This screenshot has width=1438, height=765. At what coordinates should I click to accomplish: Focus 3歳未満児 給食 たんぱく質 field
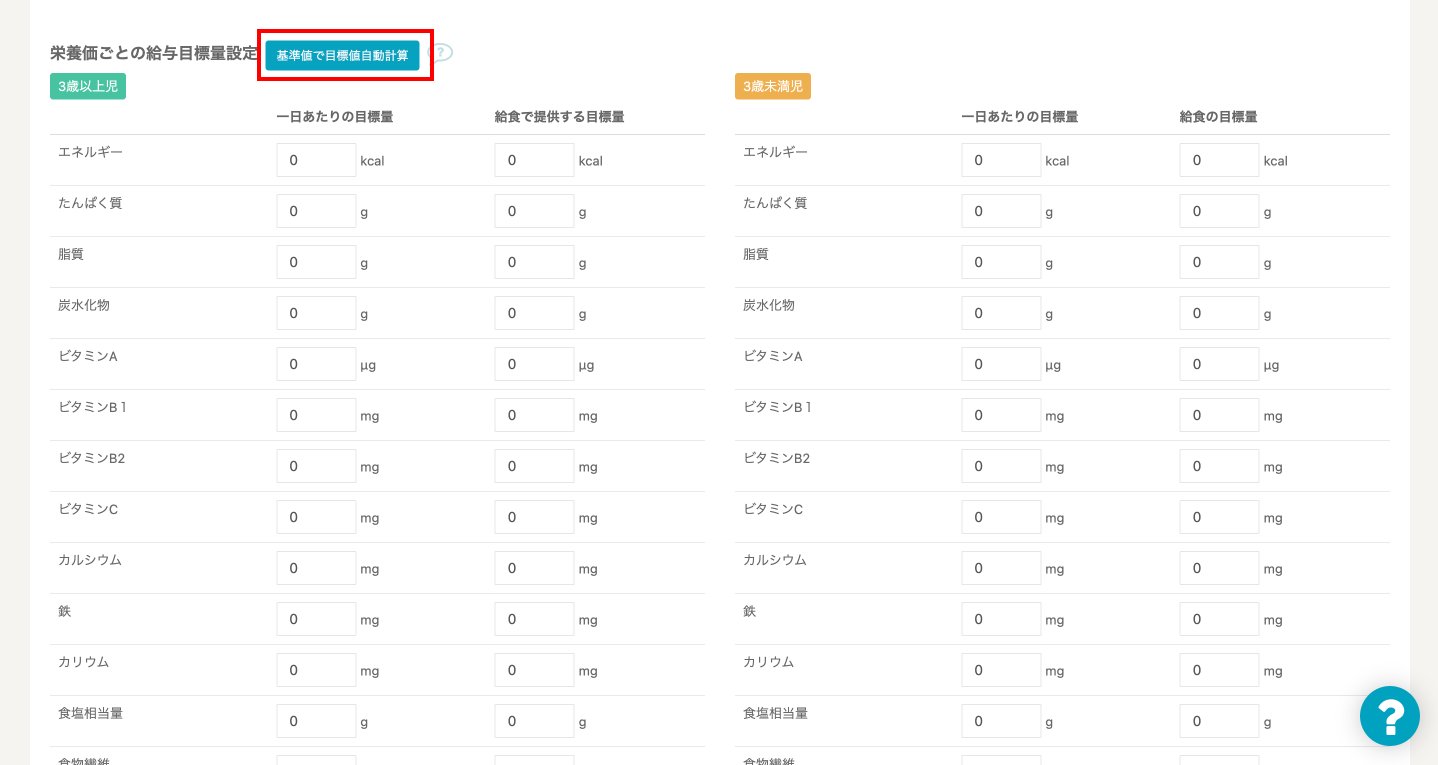tap(1219, 211)
